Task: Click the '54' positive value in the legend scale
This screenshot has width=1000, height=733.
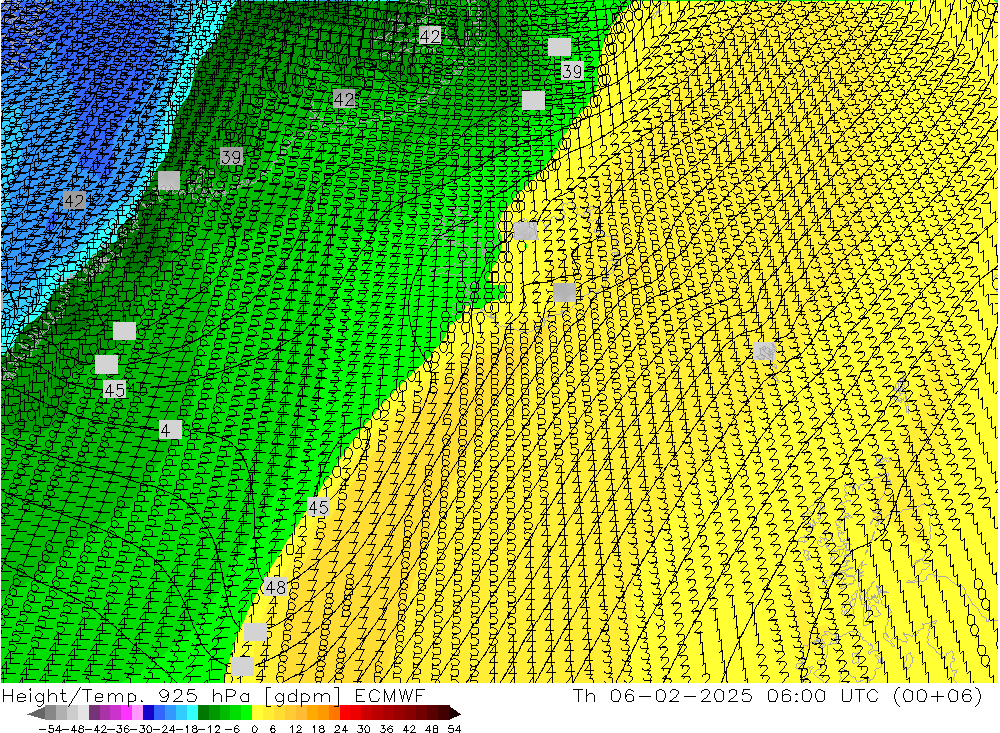Action: pos(454,729)
